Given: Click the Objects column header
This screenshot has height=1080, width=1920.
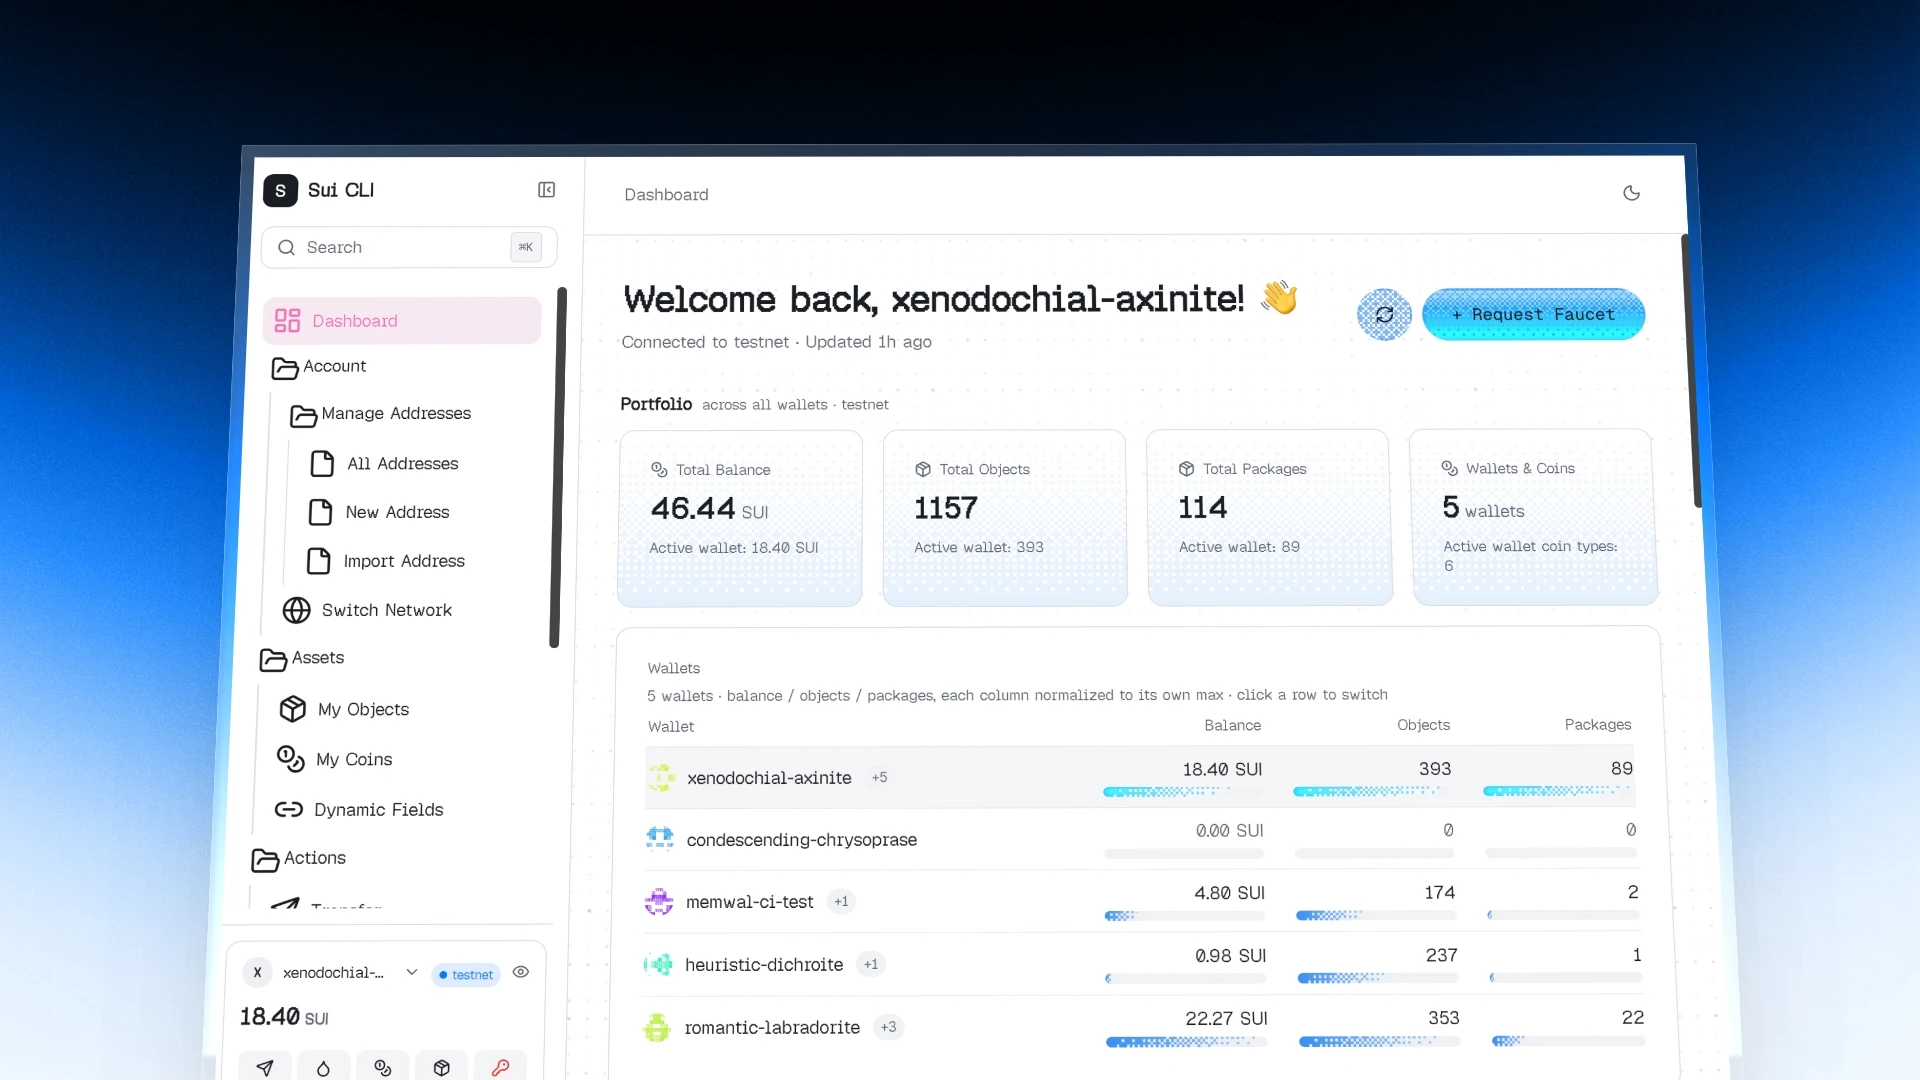Looking at the screenshot, I should pyautogui.click(x=1423, y=725).
